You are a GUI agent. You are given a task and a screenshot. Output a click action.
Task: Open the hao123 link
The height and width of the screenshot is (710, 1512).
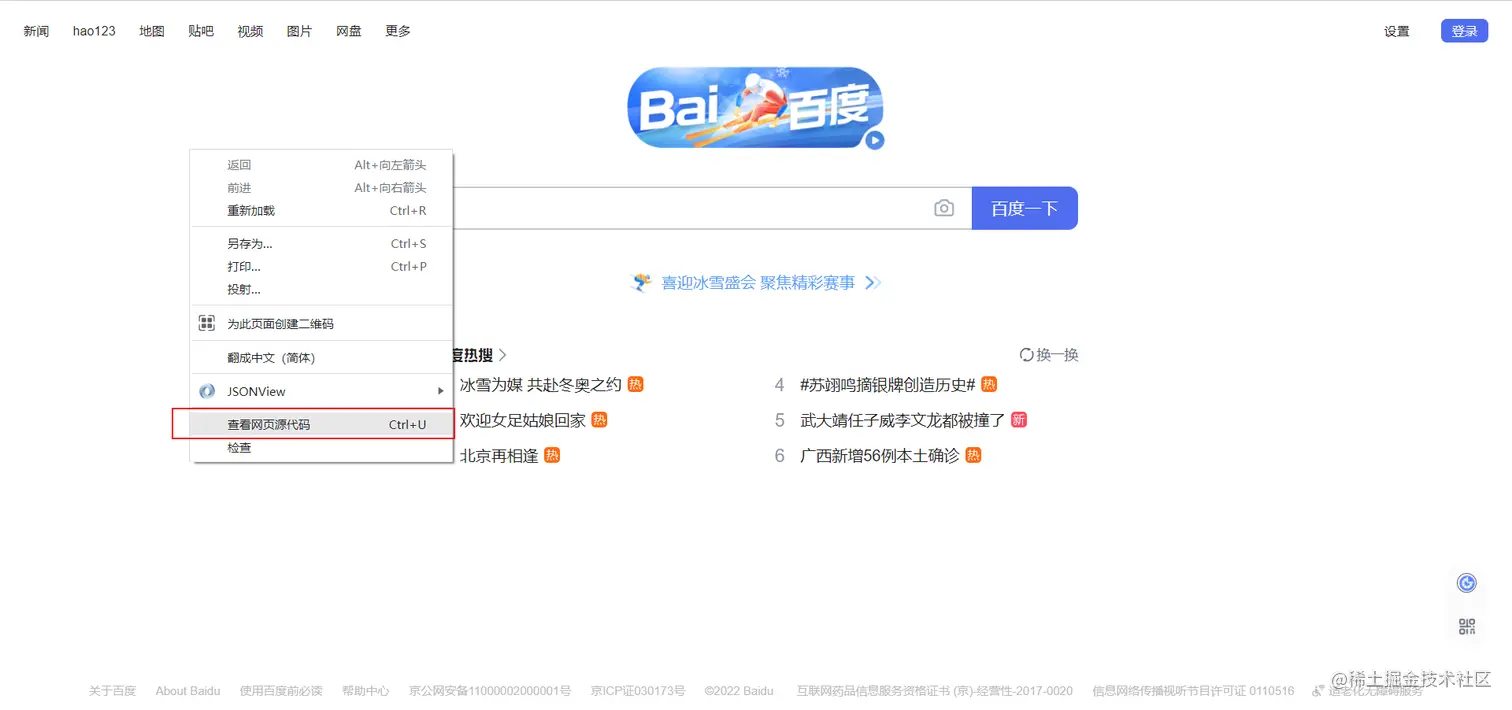[x=94, y=31]
